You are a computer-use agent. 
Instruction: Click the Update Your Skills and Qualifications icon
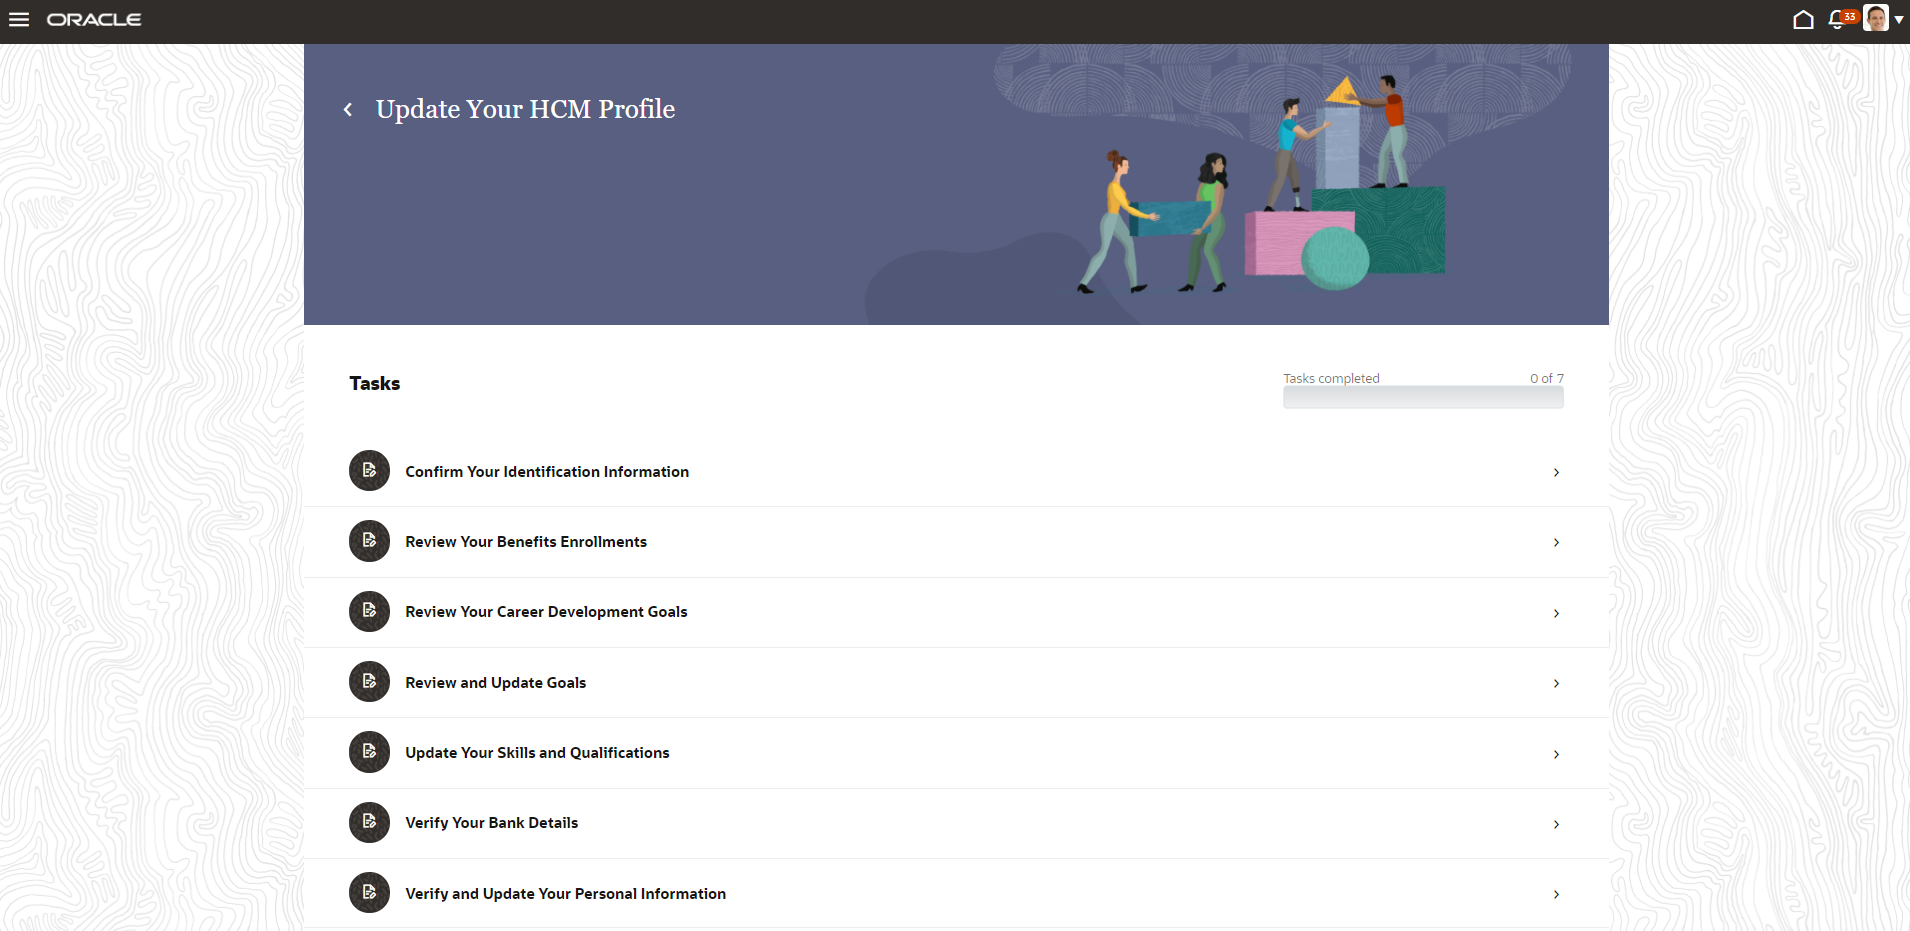369,752
